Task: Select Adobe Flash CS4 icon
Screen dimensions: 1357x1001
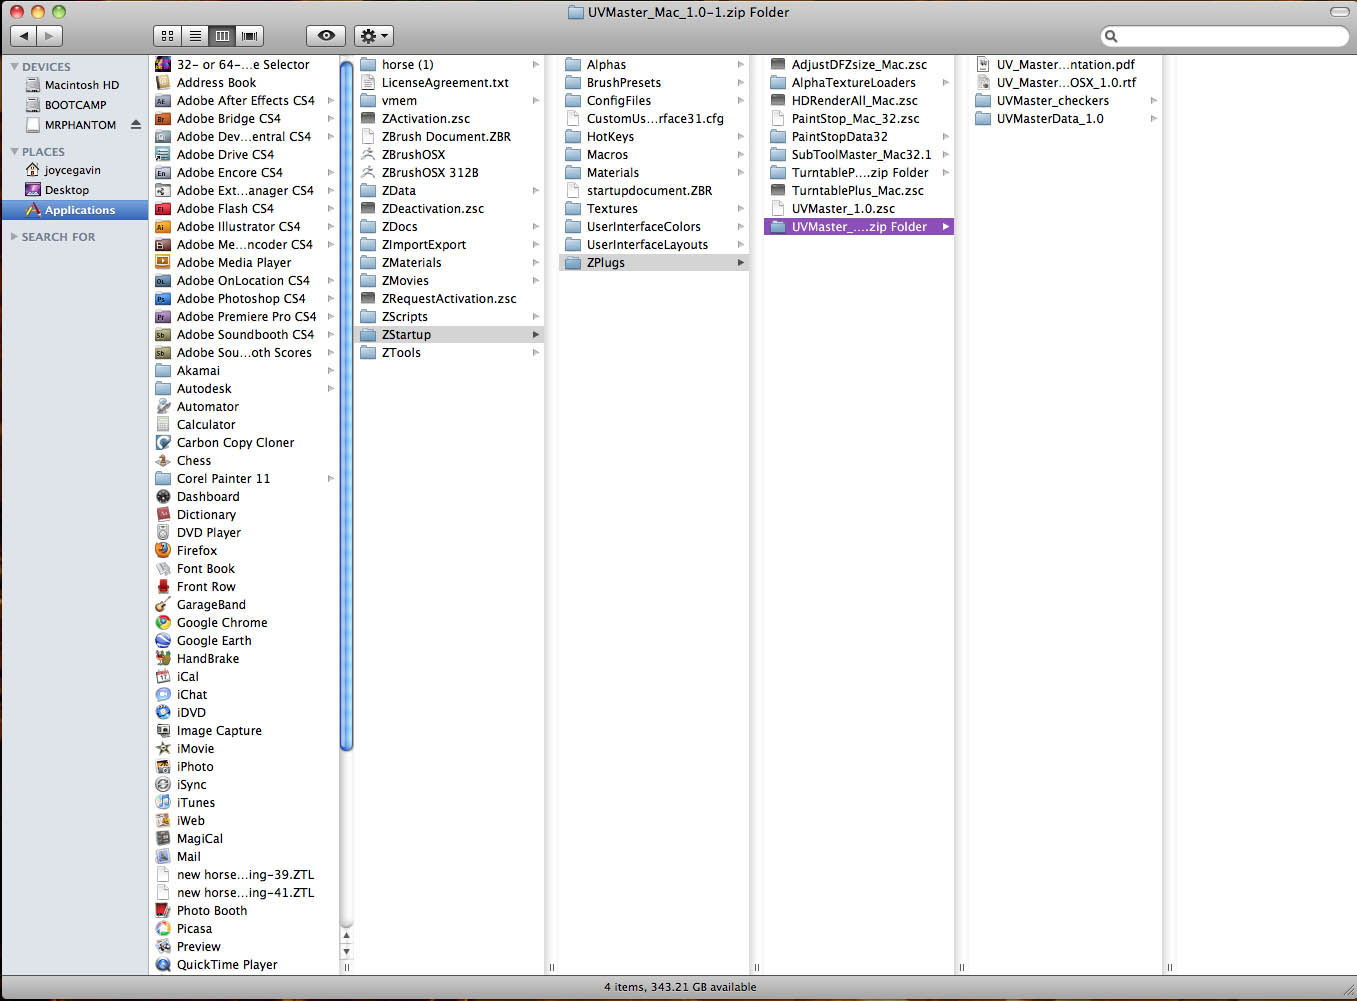Action: (163, 209)
